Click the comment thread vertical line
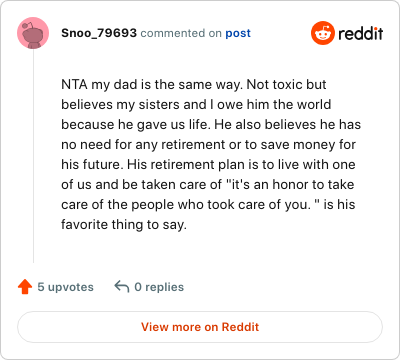Viewport: 400px width, 360px height. [33, 156]
